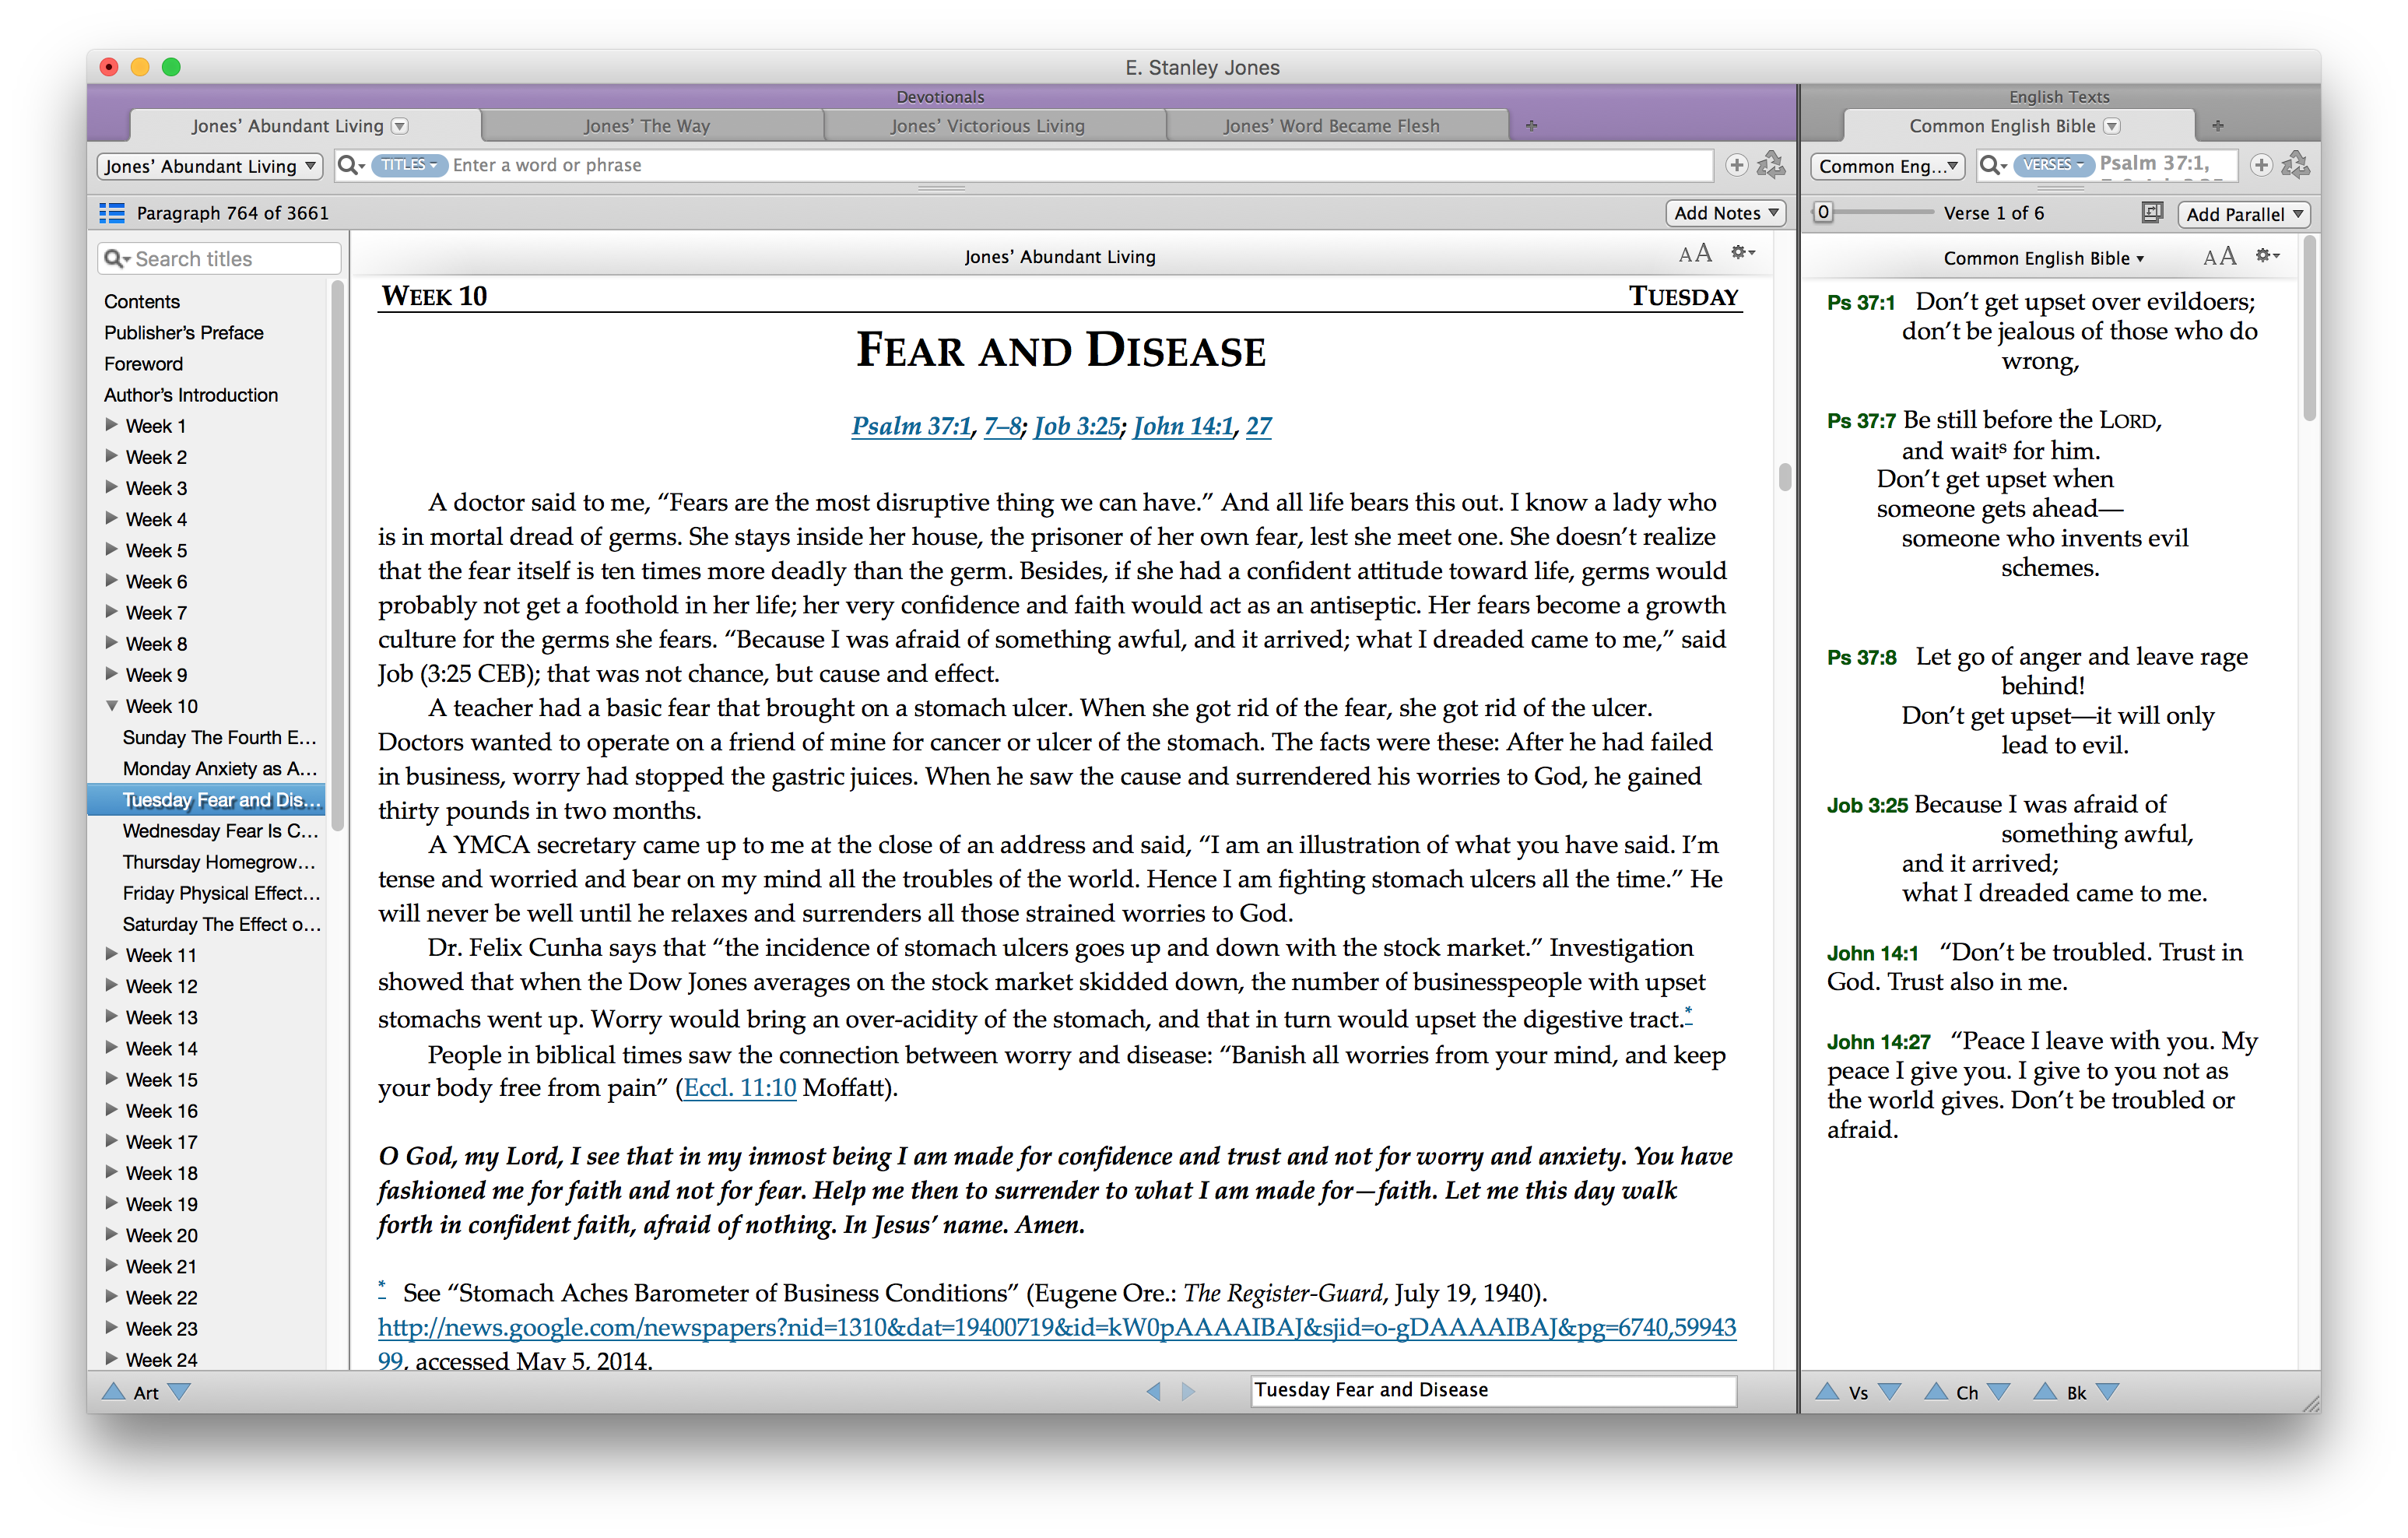This screenshot has width=2408, height=1538.
Task: Add new tab in Devotionals zone
Action: (x=1531, y=126)
